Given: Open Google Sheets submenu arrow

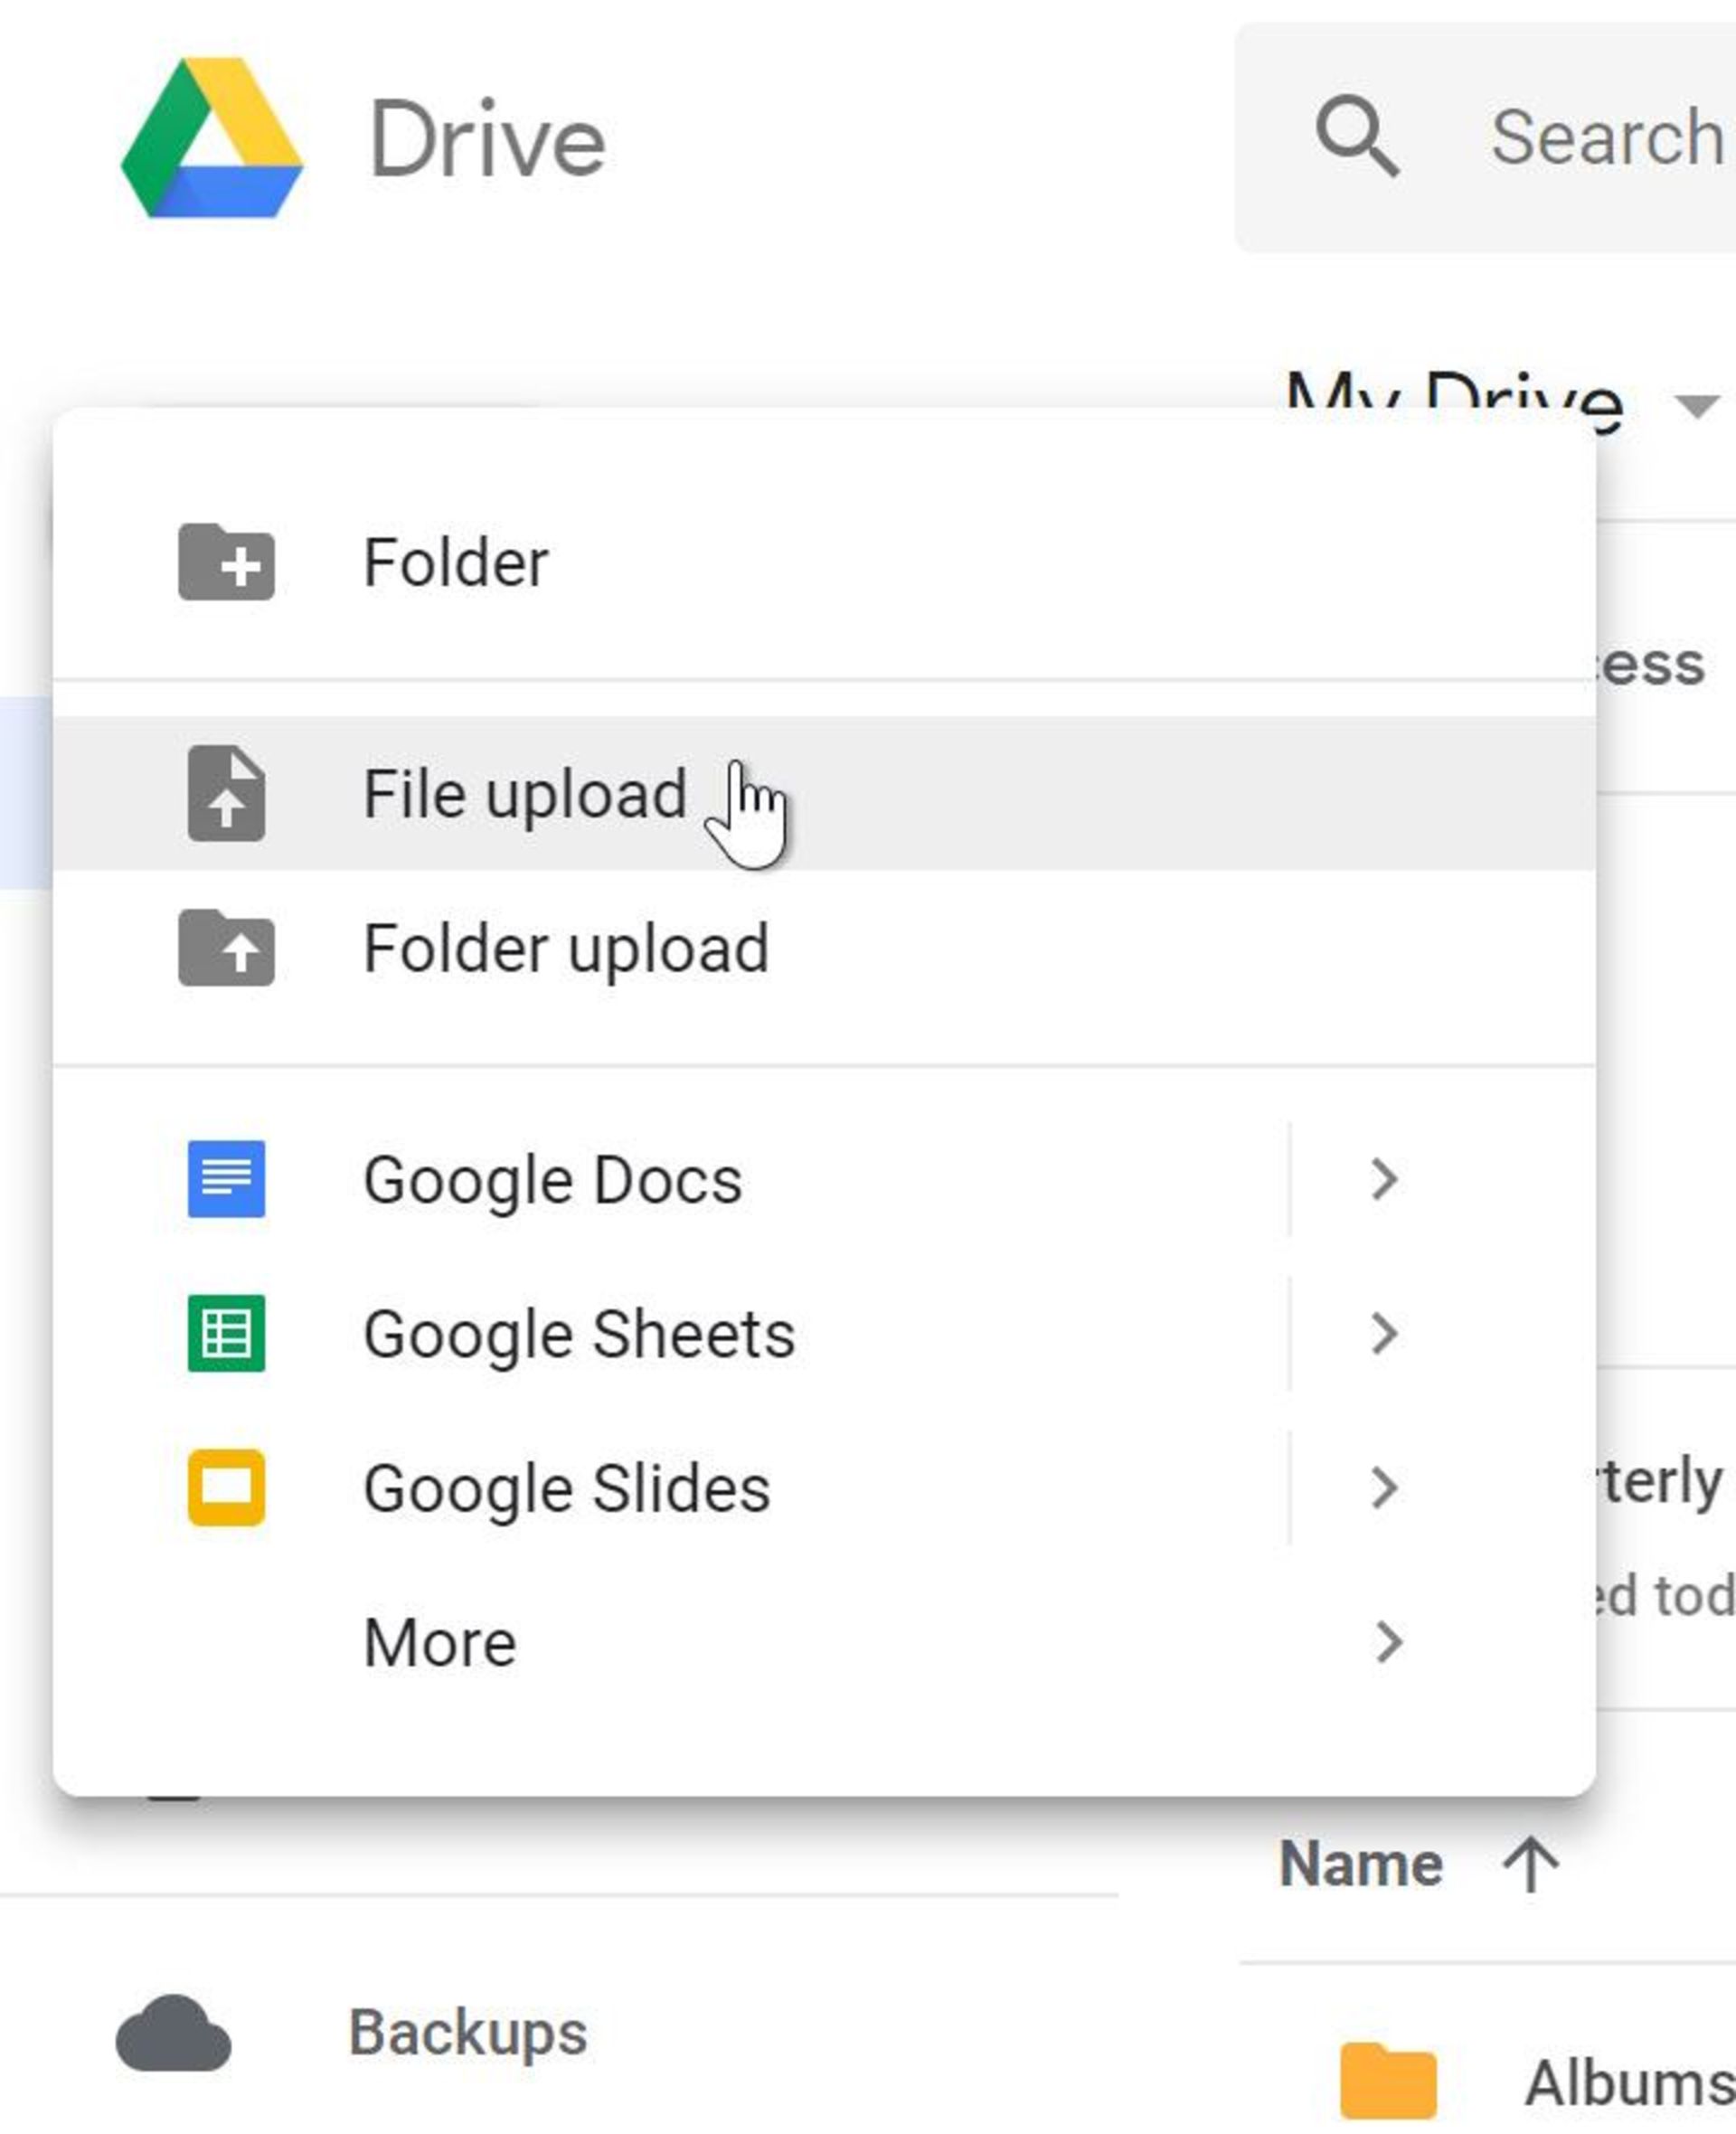Looking at the screenshot, I should click(1383, 1334).
